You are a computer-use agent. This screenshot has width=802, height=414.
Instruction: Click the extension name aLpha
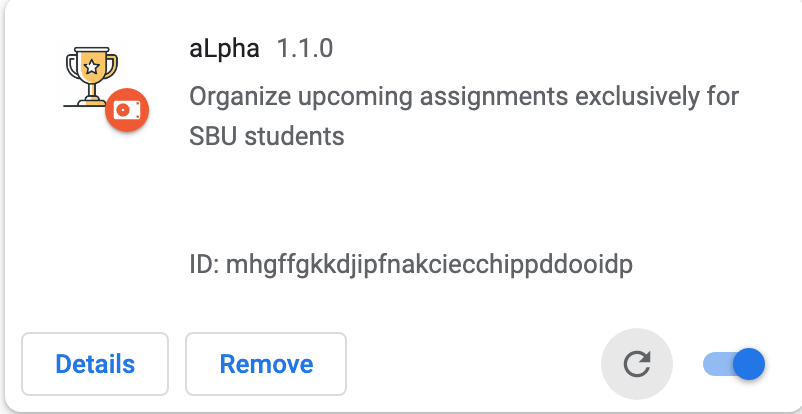coord(224,50)
